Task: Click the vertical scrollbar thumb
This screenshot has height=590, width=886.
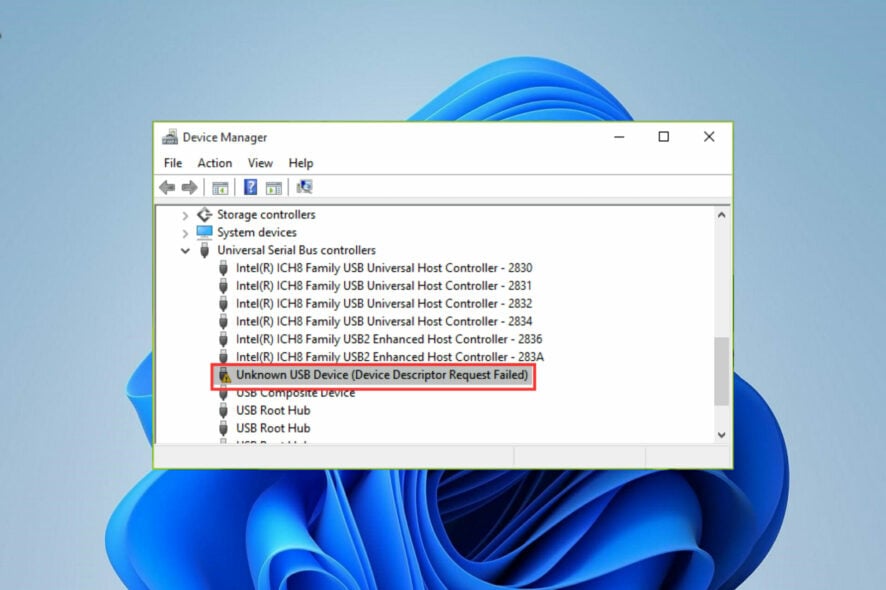Action: point(722,371)
